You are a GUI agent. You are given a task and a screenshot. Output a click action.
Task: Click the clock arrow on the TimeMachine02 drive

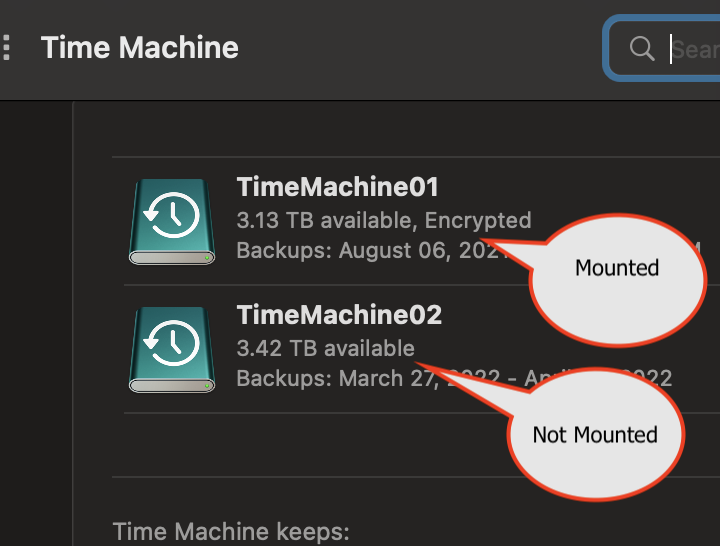coord(172,343)
